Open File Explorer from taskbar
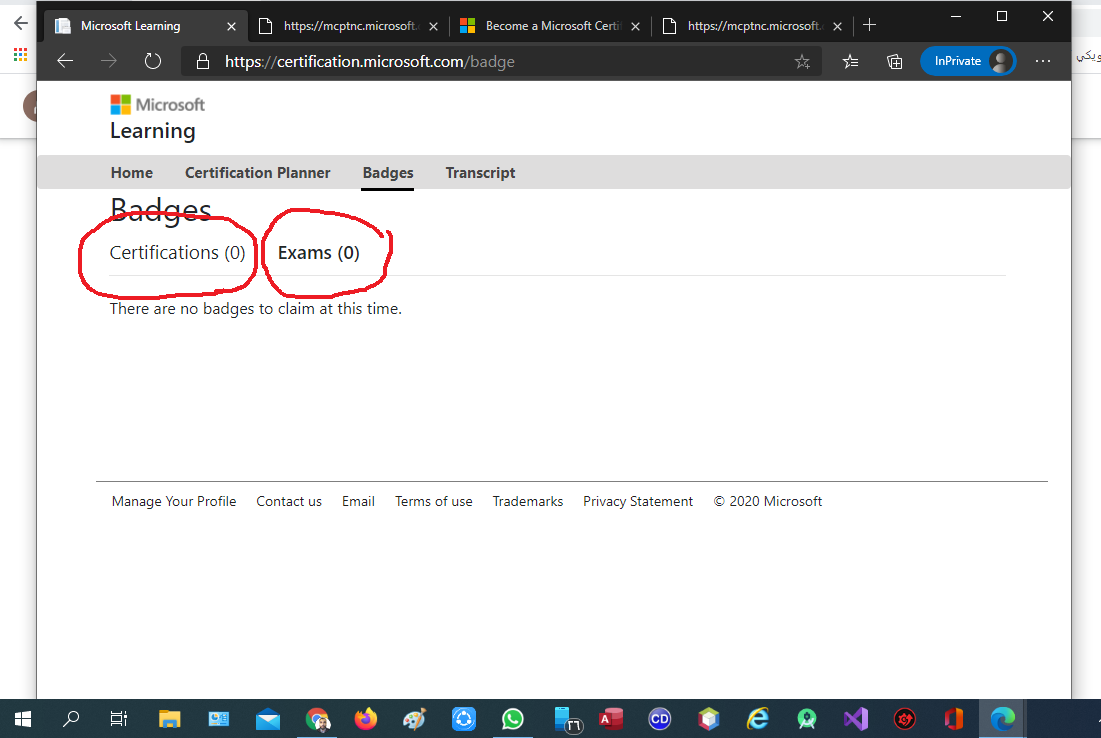Screen dimensions: 1101x738 click(169, 719)
